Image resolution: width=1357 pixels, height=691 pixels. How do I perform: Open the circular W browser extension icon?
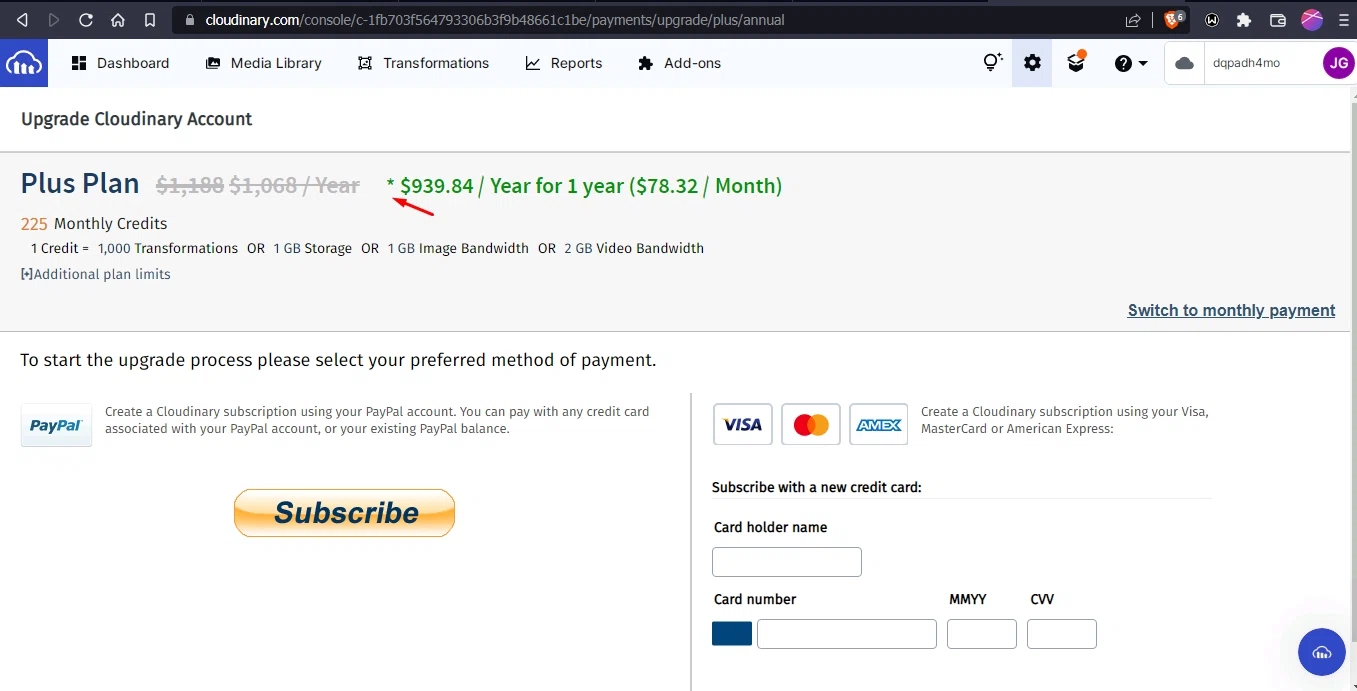click(x=1212, y=20)
